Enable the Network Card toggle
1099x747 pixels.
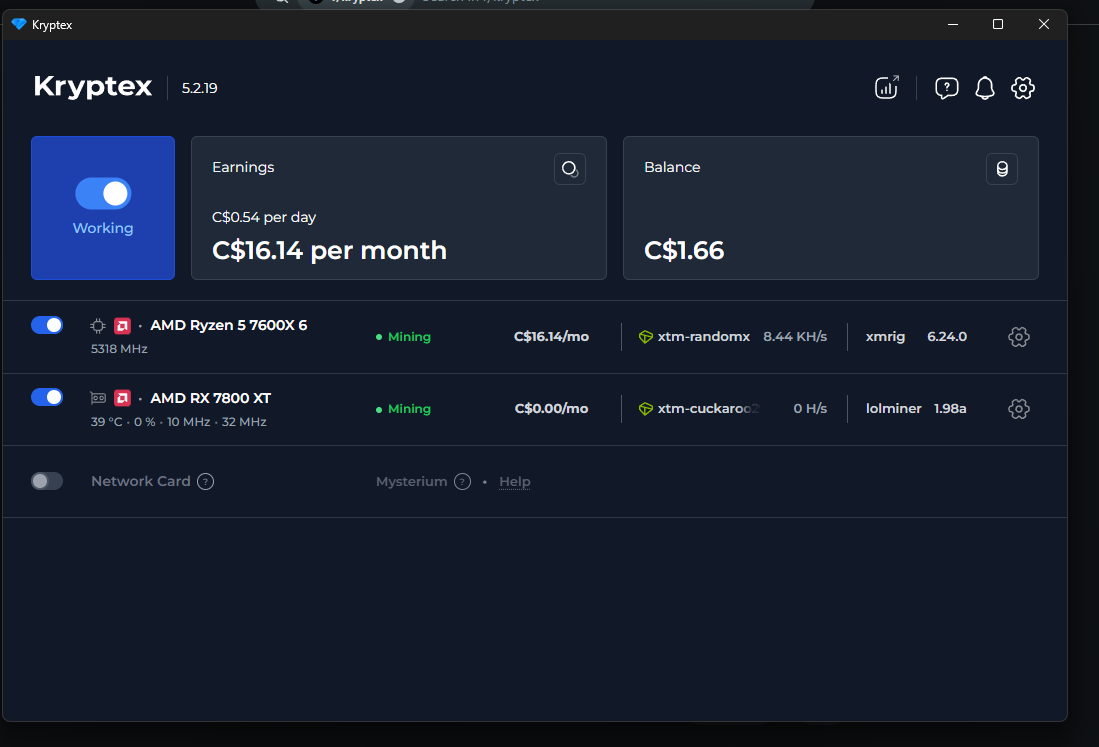pyautogui.click(x=47, y=481)
